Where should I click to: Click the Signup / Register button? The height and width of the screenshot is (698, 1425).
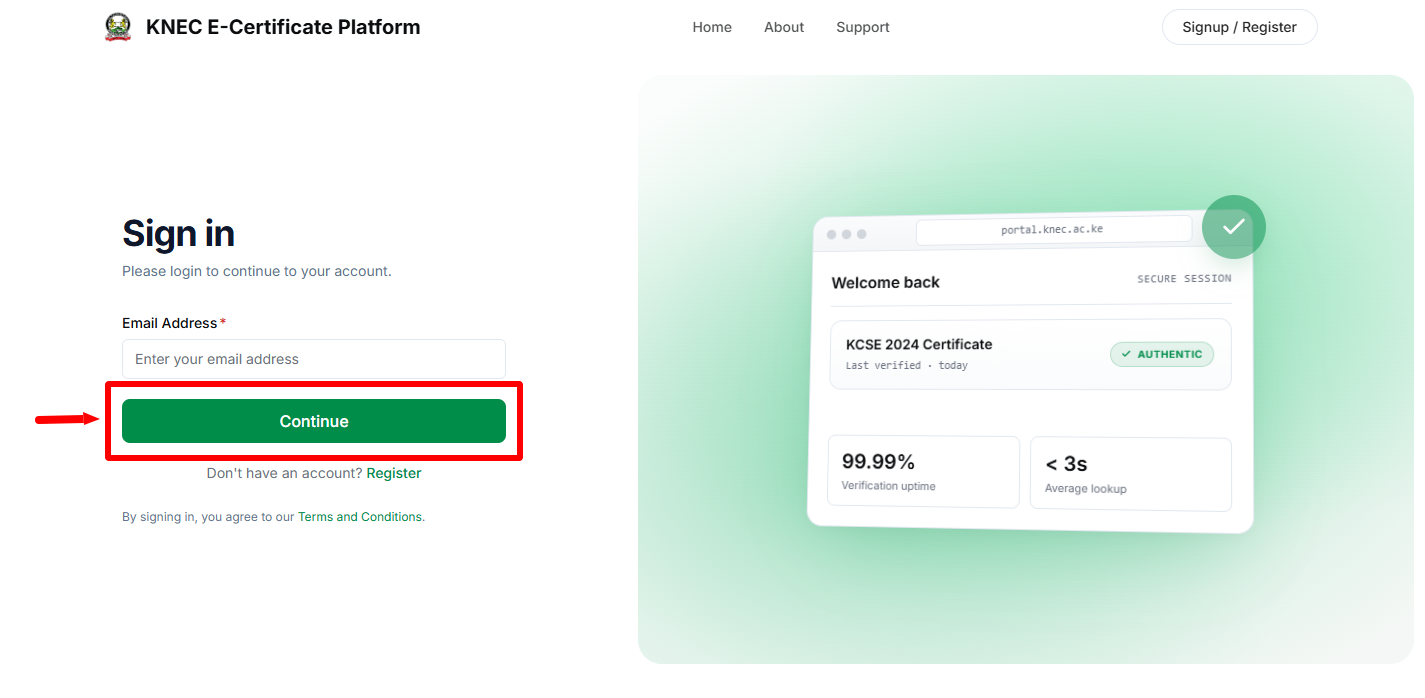pyautogui.click(x=1239, y=27)
